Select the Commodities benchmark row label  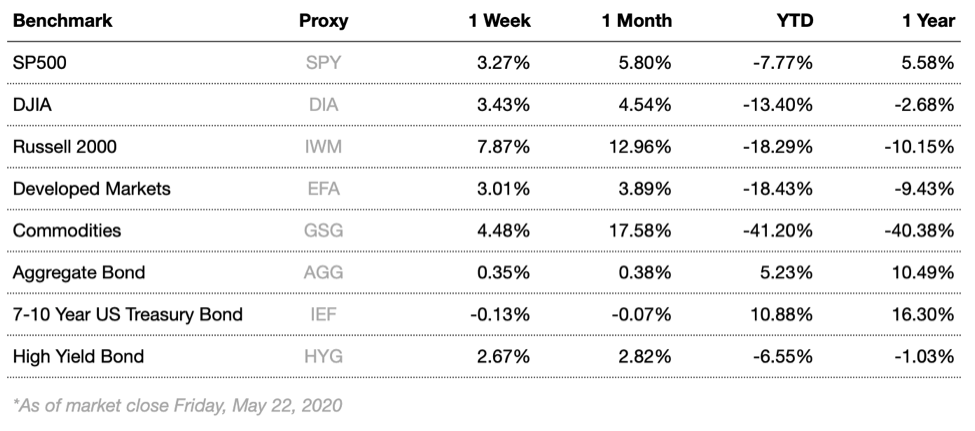tap(67, 231)
